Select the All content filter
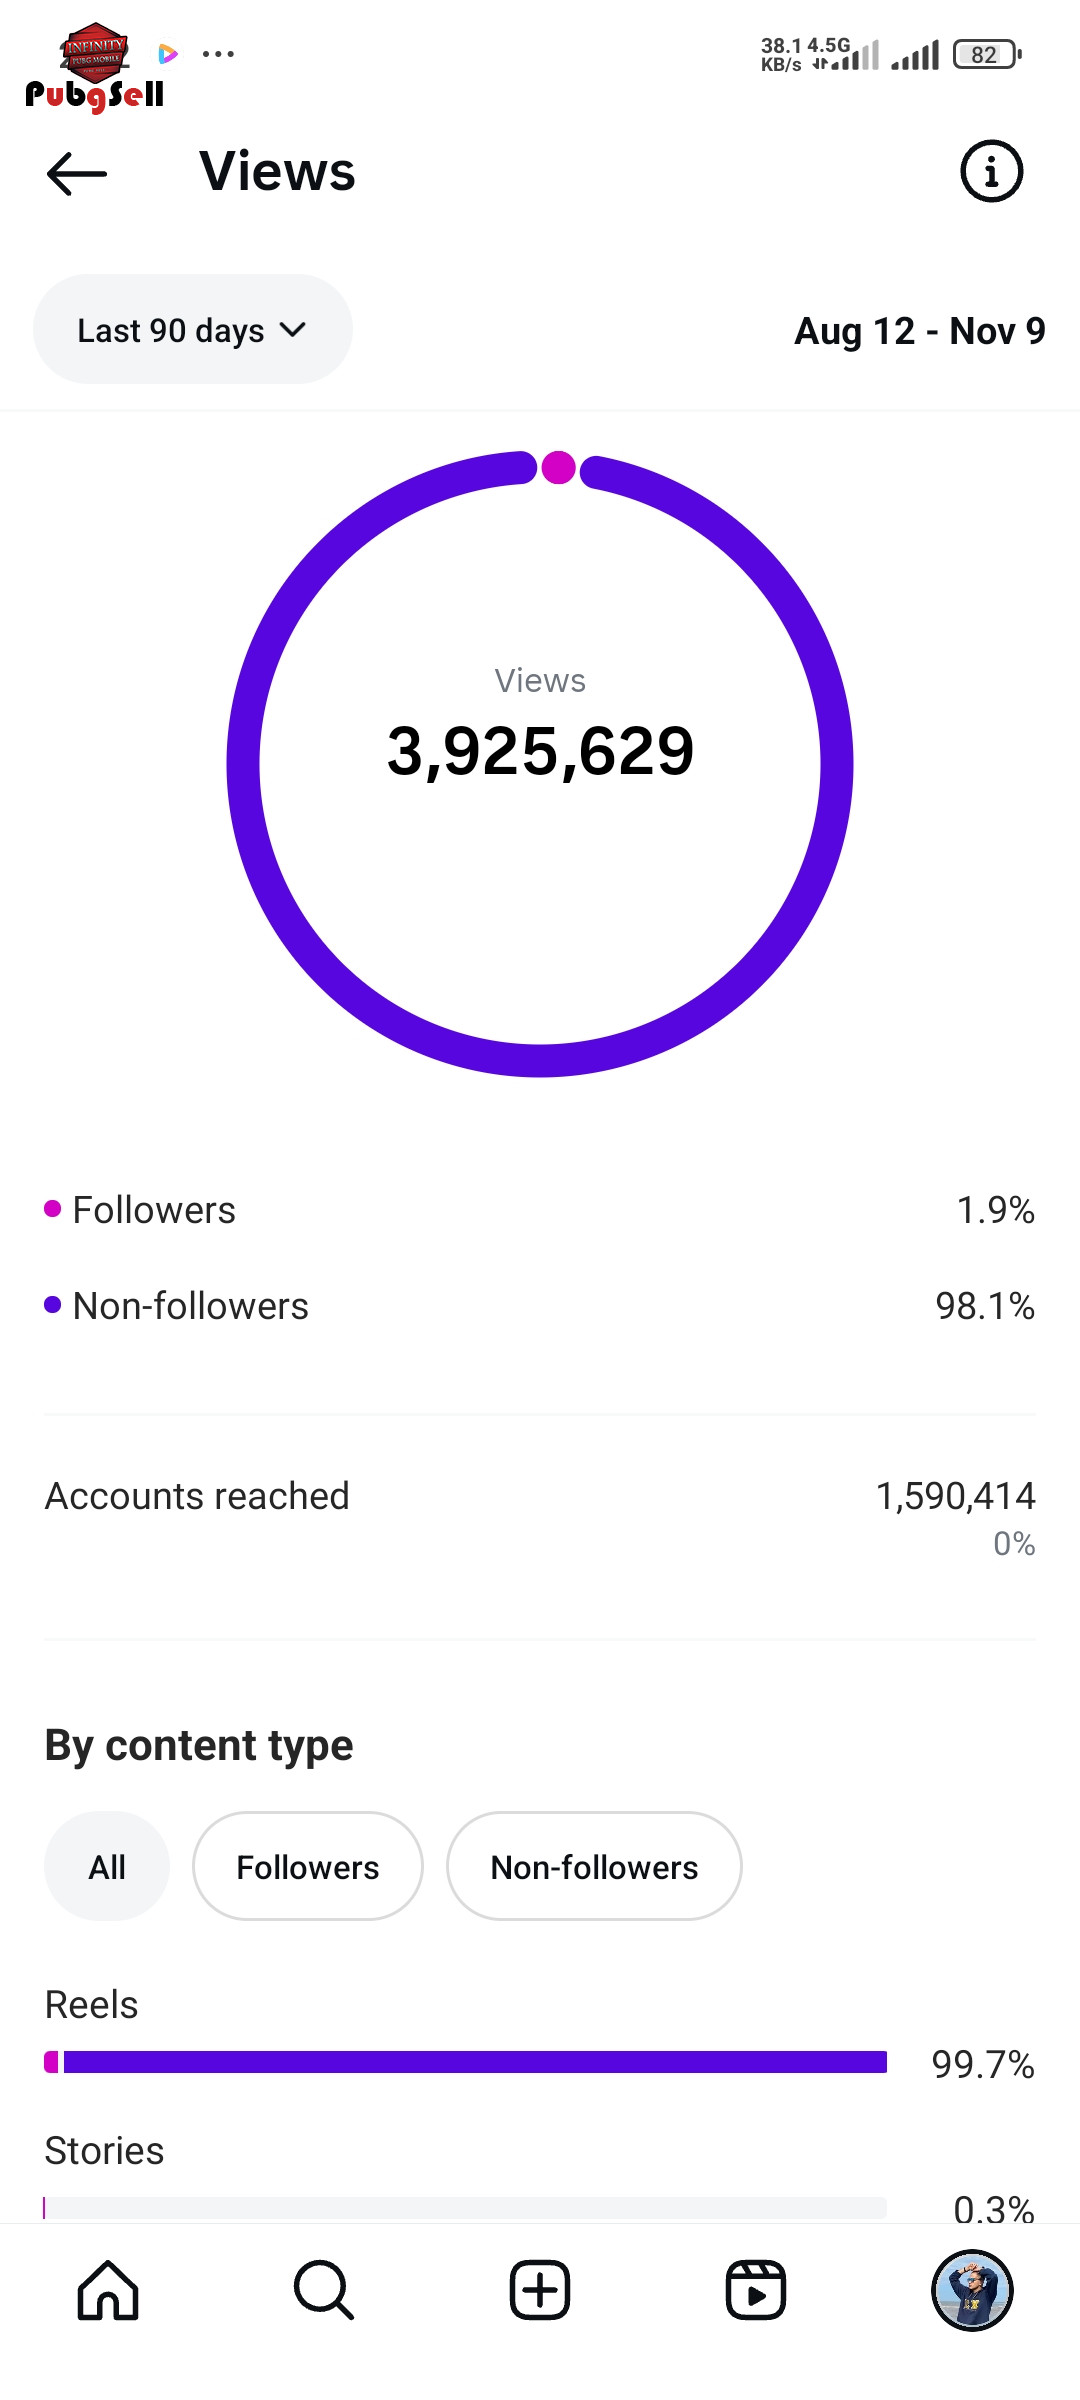The image size is (1080, 2400). click(107, 1867)
